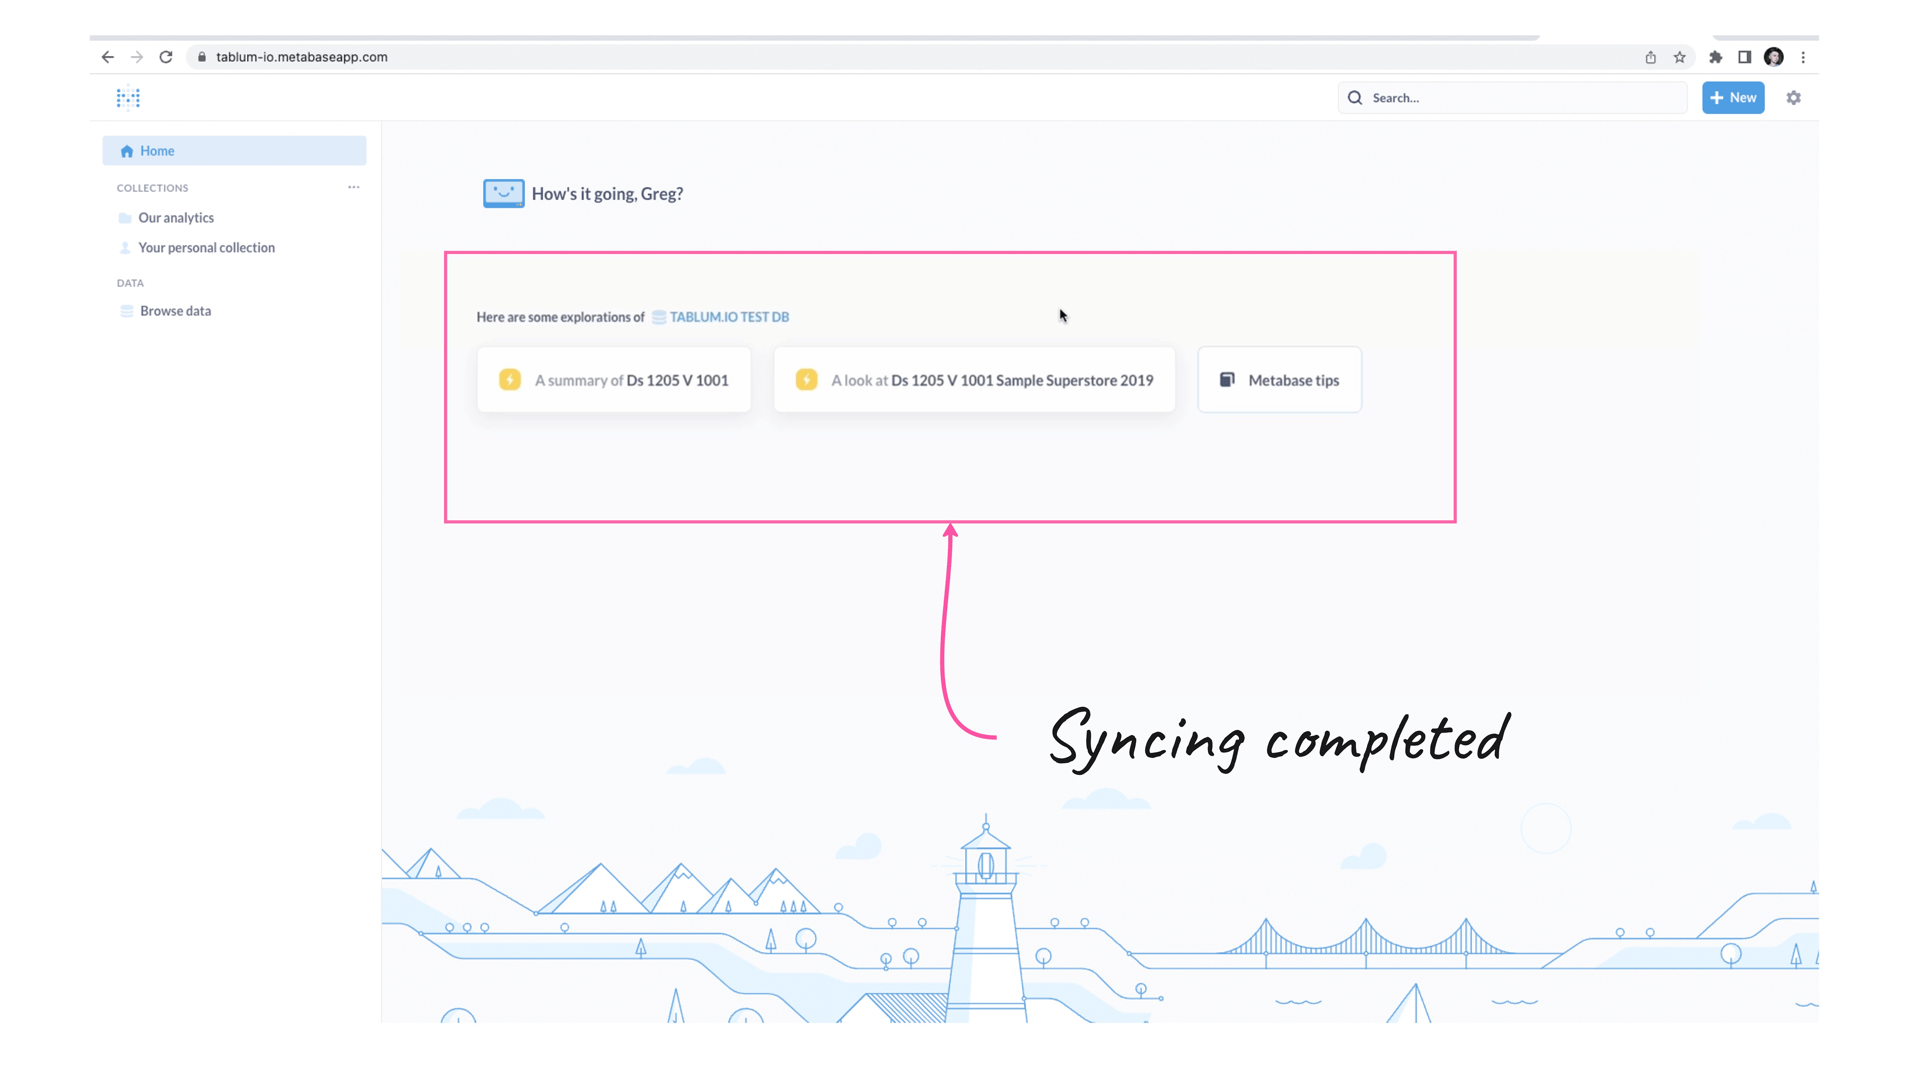Screen dimensions: 1920x1080
Task: Click the browser forward arrow
Action: 137,57
